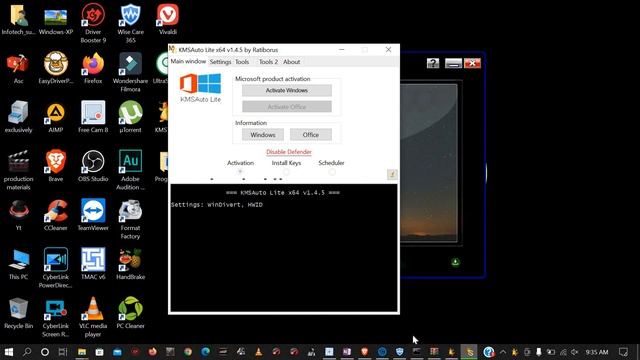640x360 pixels.
Task: Launch the Driver Booster 9 shortcut
Action: point(93,23)
